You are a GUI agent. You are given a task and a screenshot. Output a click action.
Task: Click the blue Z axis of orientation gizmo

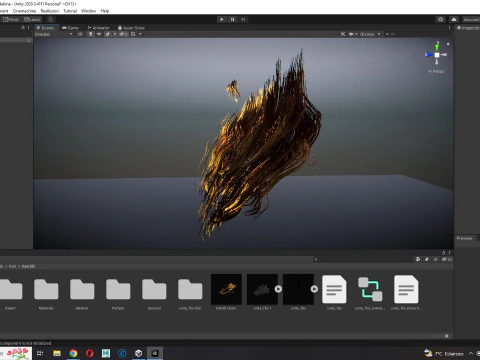pyautogui.click(x=429, y=55)
